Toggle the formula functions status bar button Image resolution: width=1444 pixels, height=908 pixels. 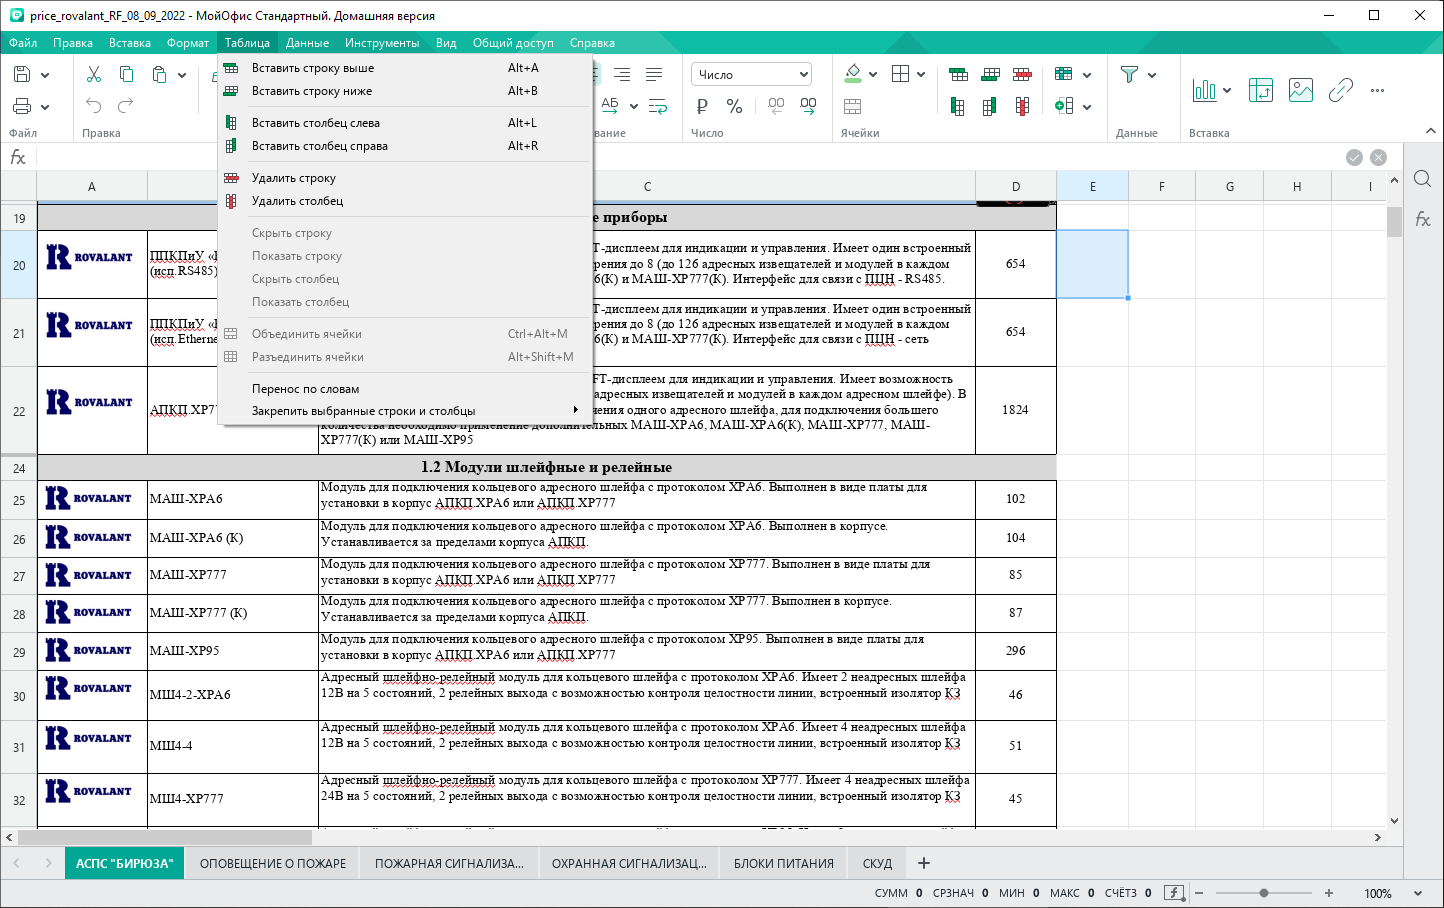pos(1174,893)
